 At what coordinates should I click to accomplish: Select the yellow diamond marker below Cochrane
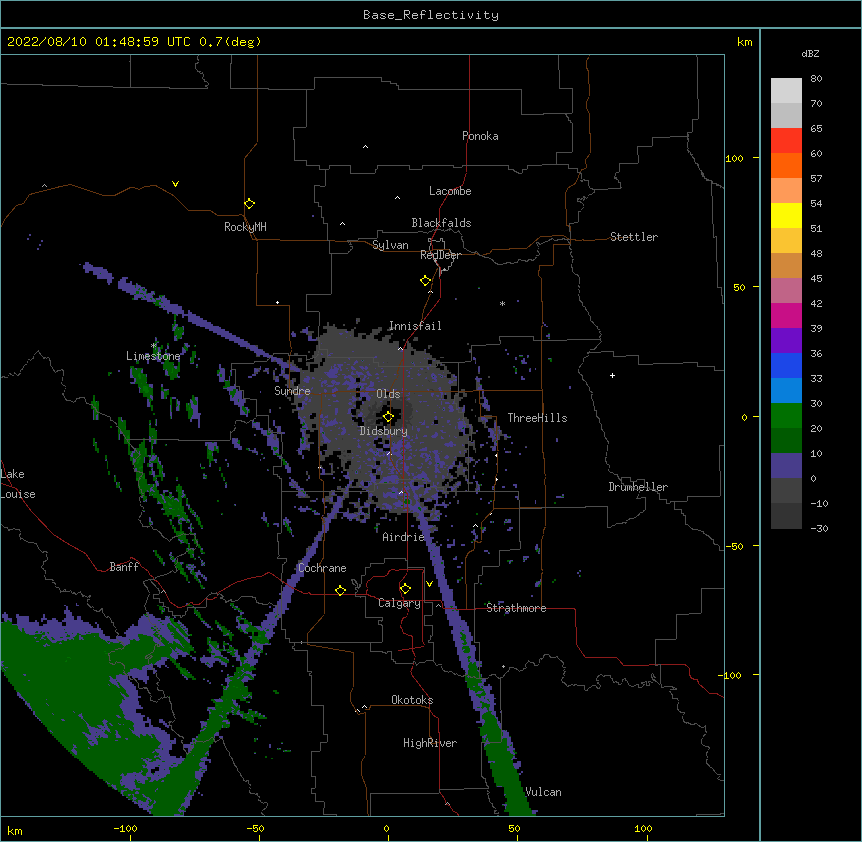340,590
